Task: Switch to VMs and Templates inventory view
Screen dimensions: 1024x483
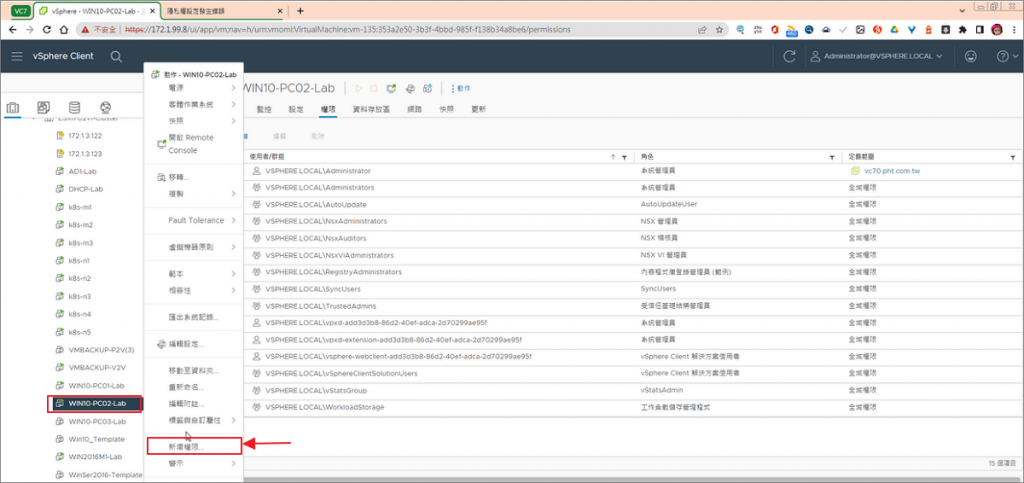Action: tap(44, 108)
